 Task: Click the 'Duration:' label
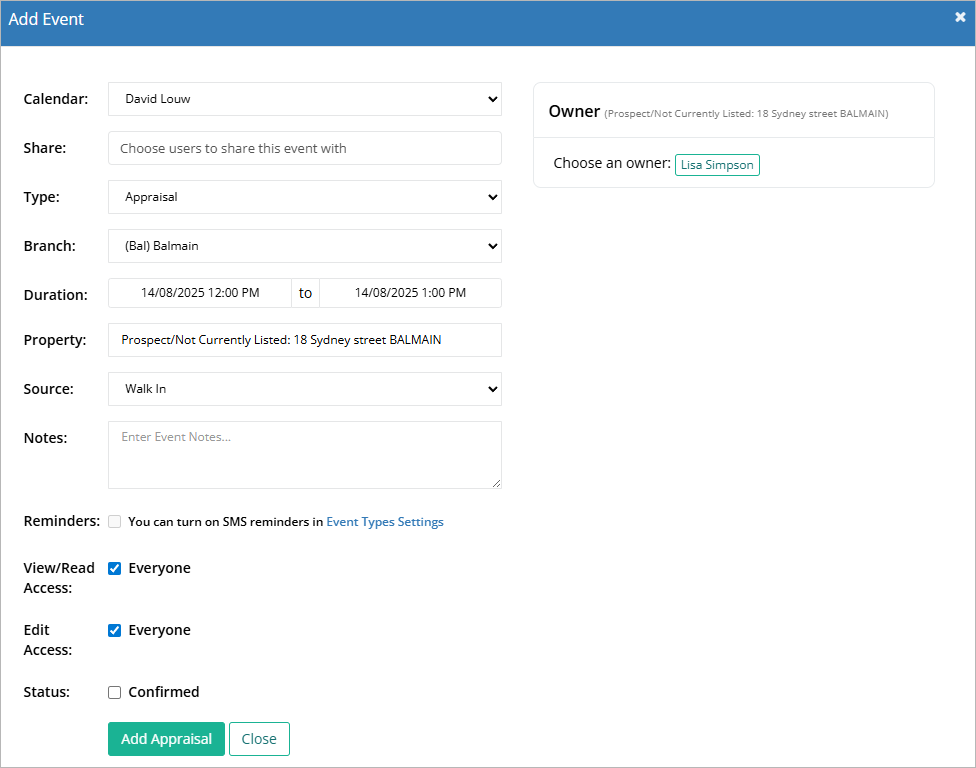(55, 295)
